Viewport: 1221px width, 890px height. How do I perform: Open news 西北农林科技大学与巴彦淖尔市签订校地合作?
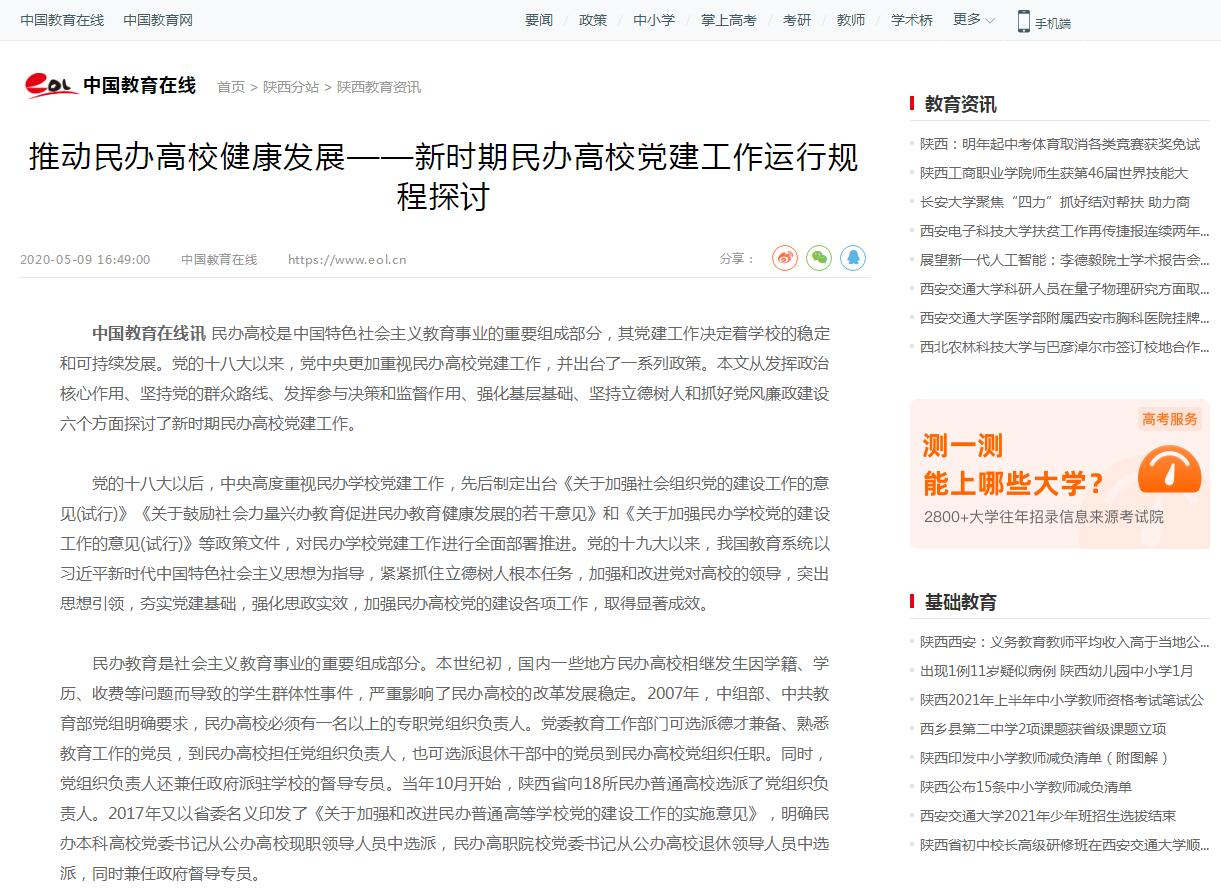tap(1065, 347)
